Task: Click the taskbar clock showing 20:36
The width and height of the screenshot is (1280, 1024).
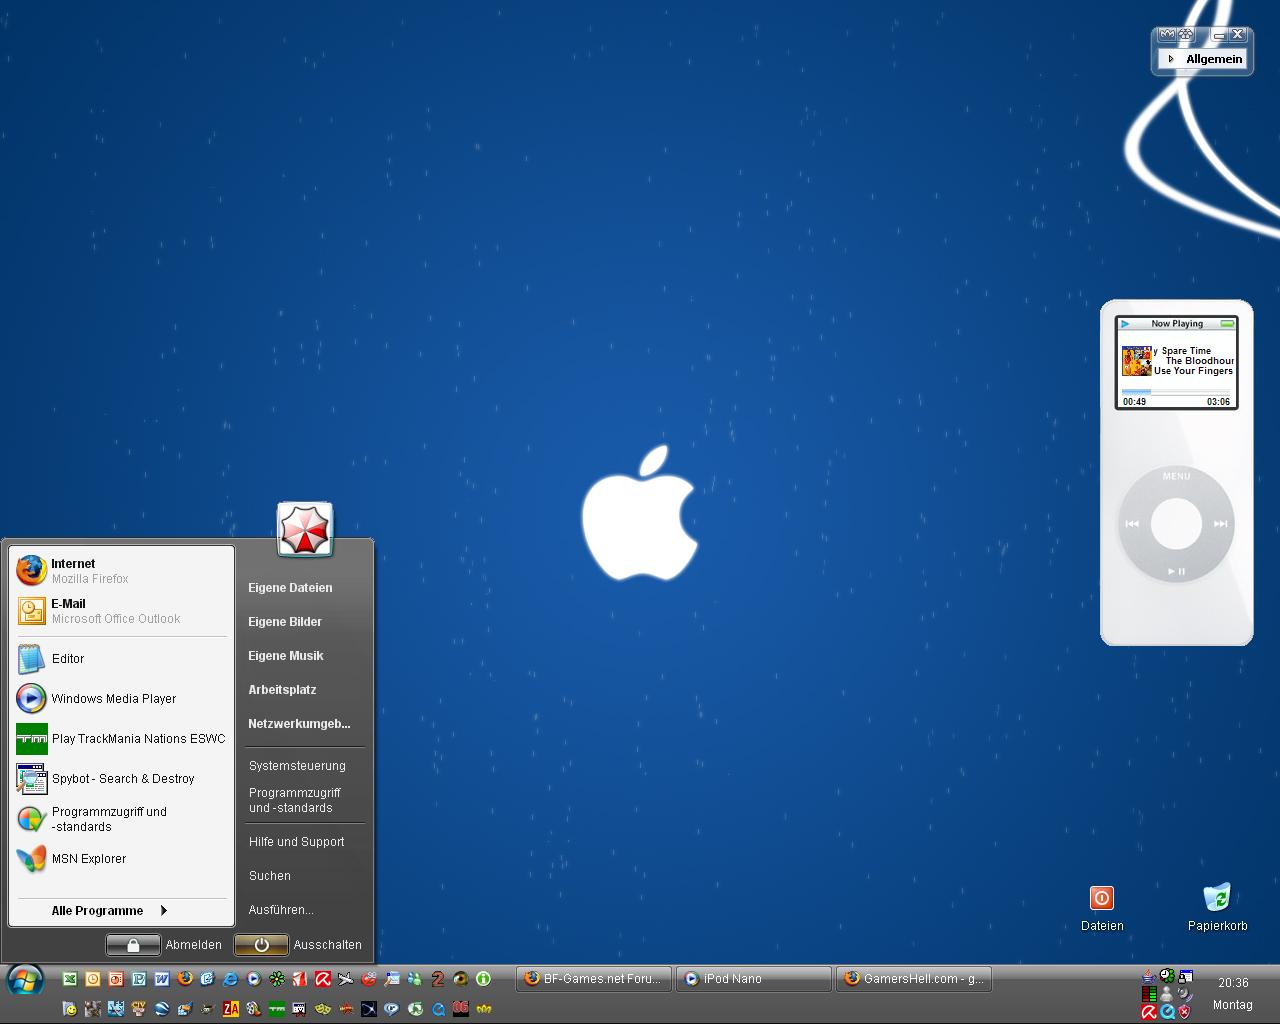Action: (1233, 983)
